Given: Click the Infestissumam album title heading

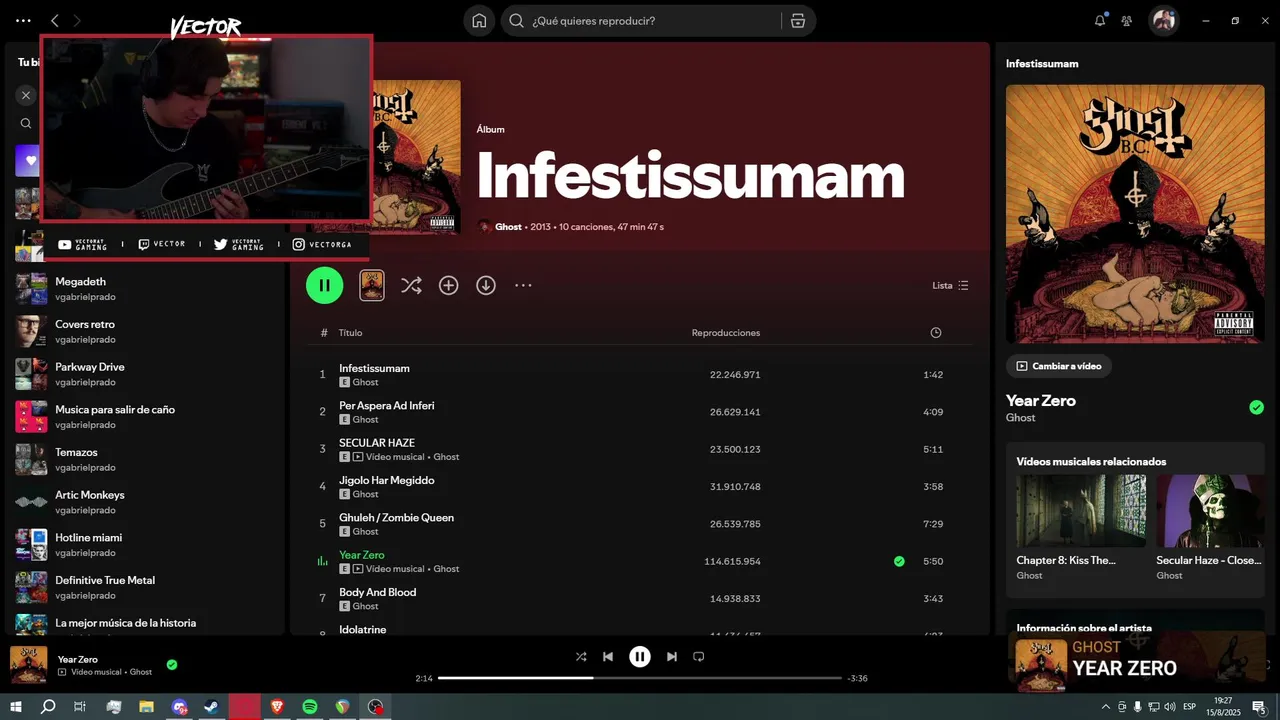Looking at the screenshot, I should click(x=690, y=176).
